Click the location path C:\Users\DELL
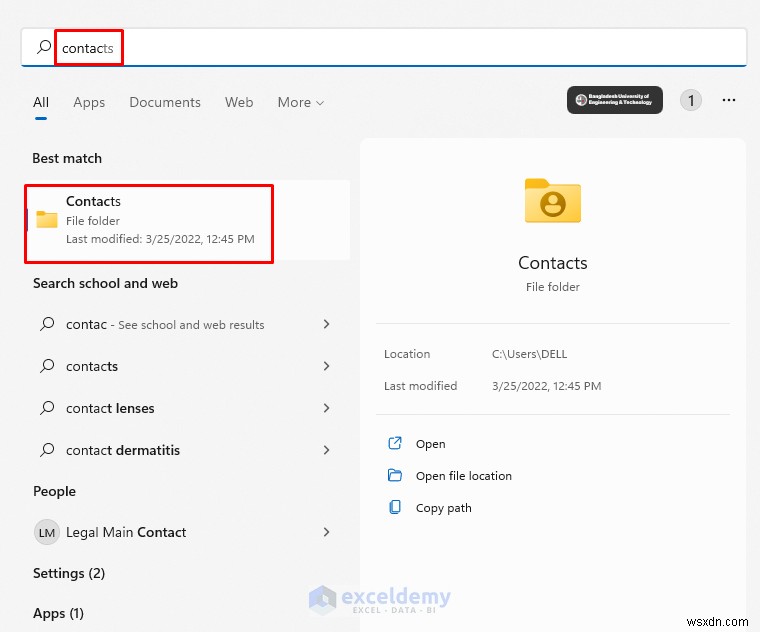The height and width of the screenshot is (632, 760). 529,354
